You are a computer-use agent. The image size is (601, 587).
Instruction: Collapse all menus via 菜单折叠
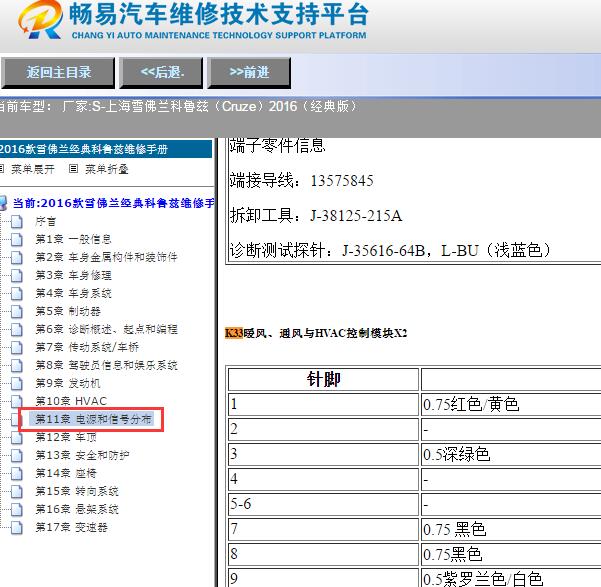point(107,169)
